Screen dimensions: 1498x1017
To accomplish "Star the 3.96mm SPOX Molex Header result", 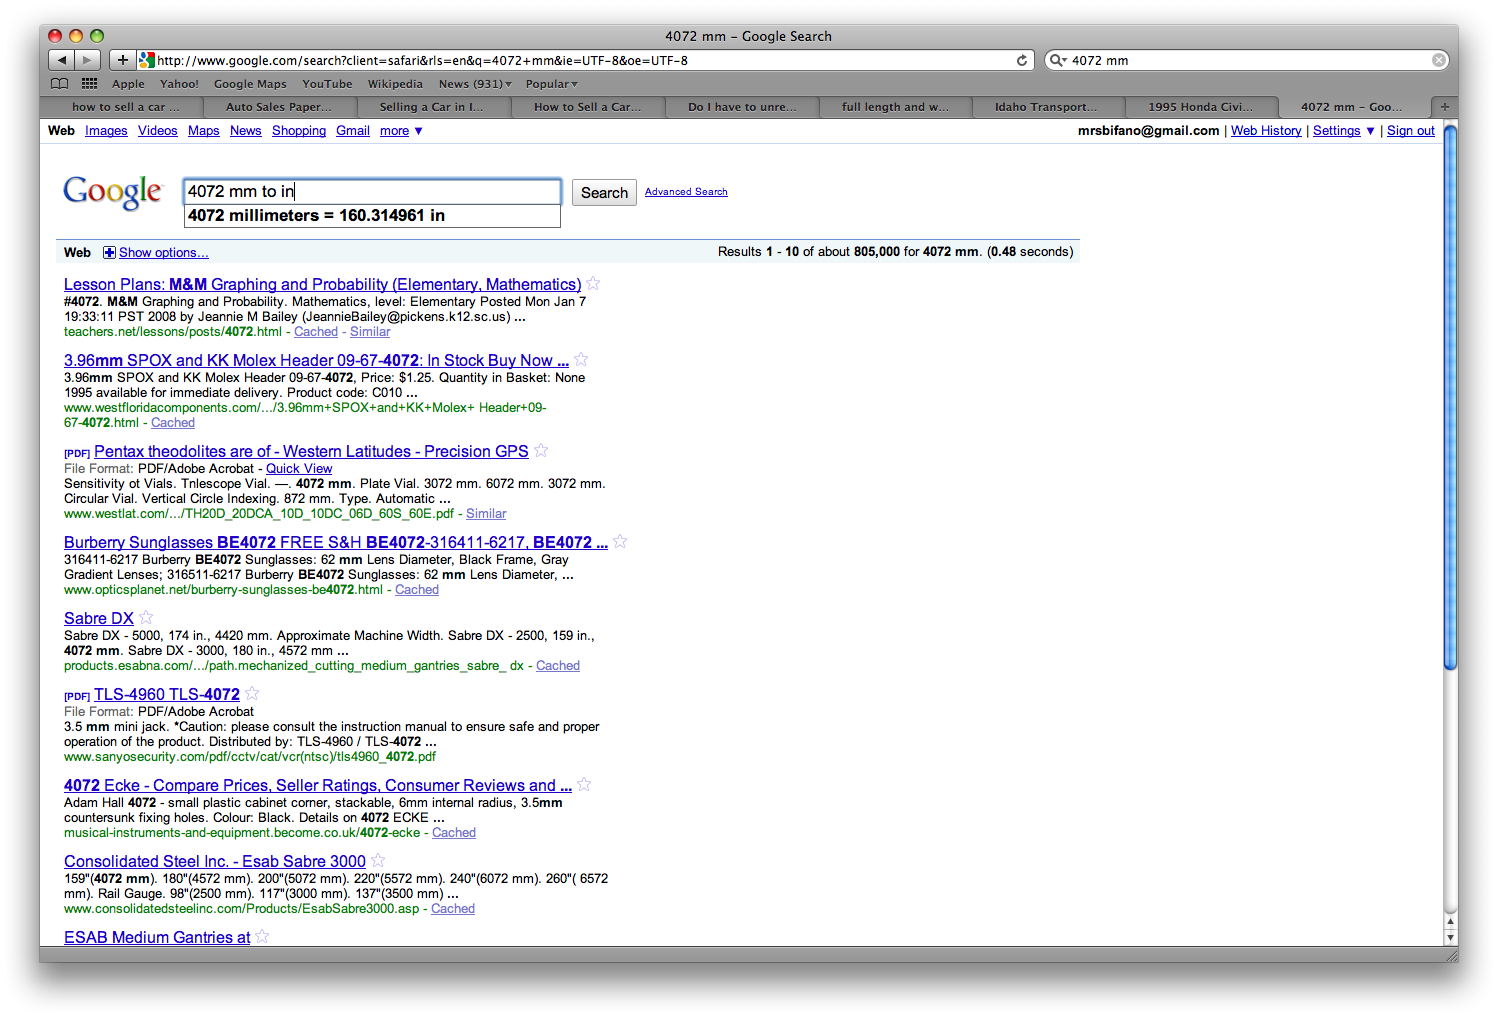I will (x=581, y=359).
